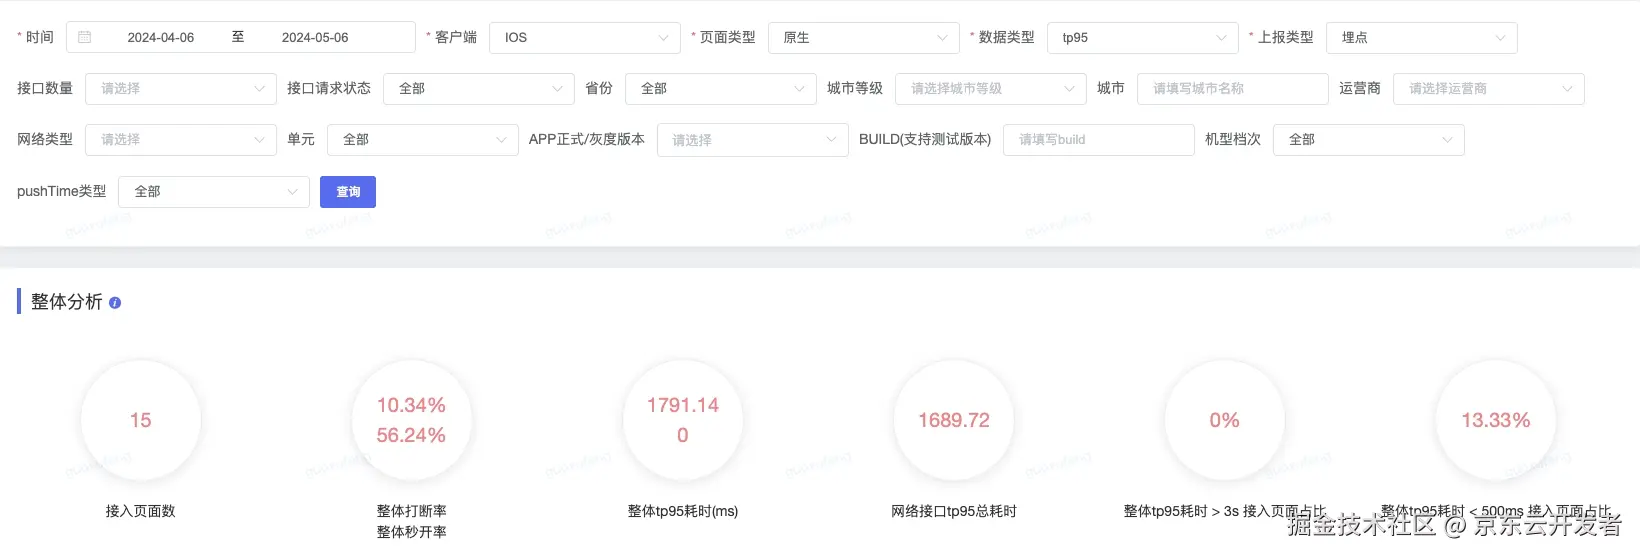The image size is (1640, 556).
Task: Expand the 城市等级 dropdown
Action: (991, 88)
